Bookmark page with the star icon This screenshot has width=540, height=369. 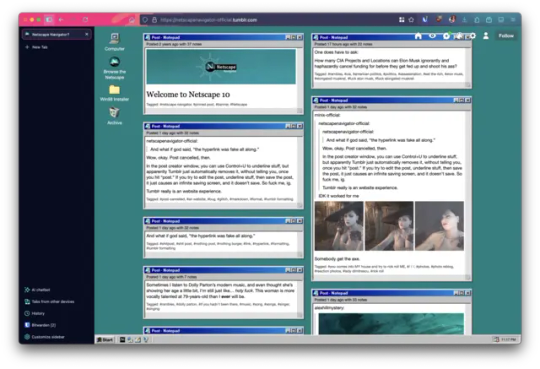click(411, 20)
